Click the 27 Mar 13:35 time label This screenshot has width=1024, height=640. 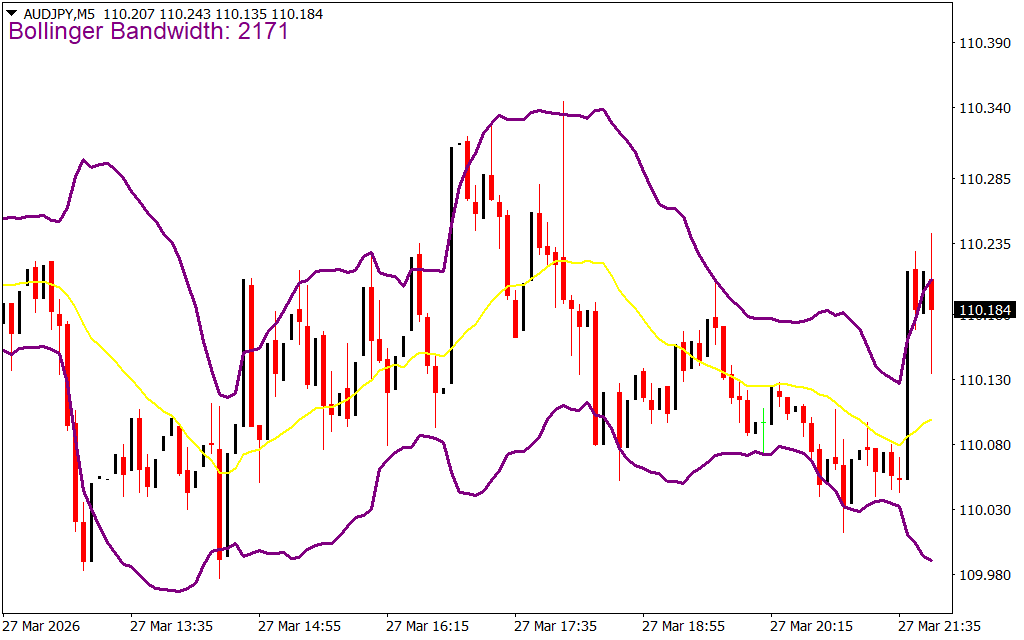point(171,626)
